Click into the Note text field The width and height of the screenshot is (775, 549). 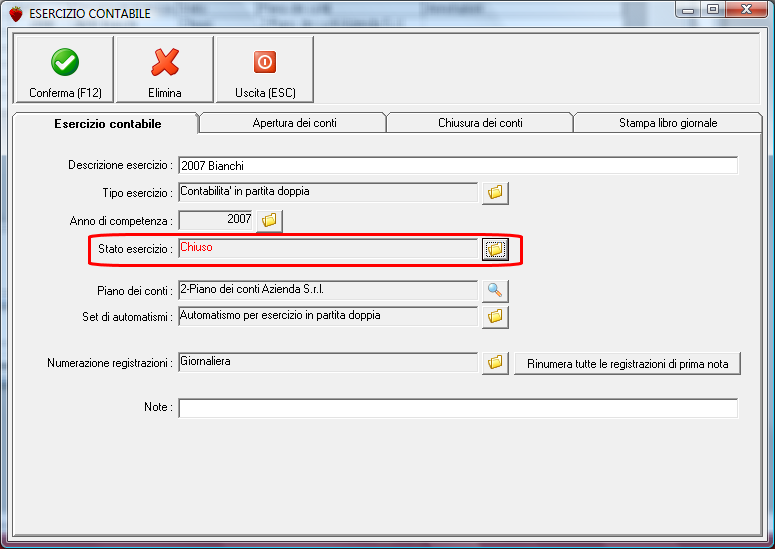click(458, 408)
